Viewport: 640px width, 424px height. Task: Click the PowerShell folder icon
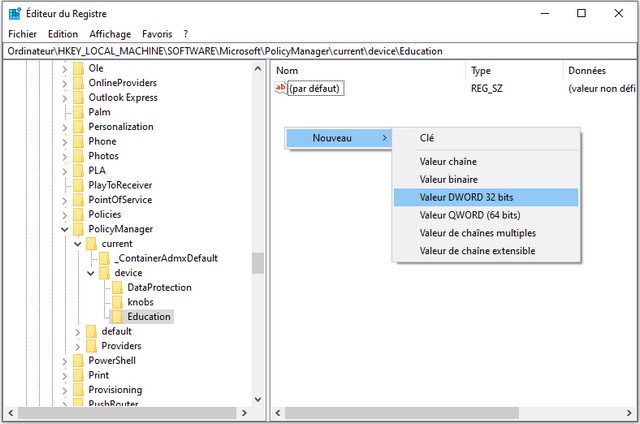click(x=78, y=361)
